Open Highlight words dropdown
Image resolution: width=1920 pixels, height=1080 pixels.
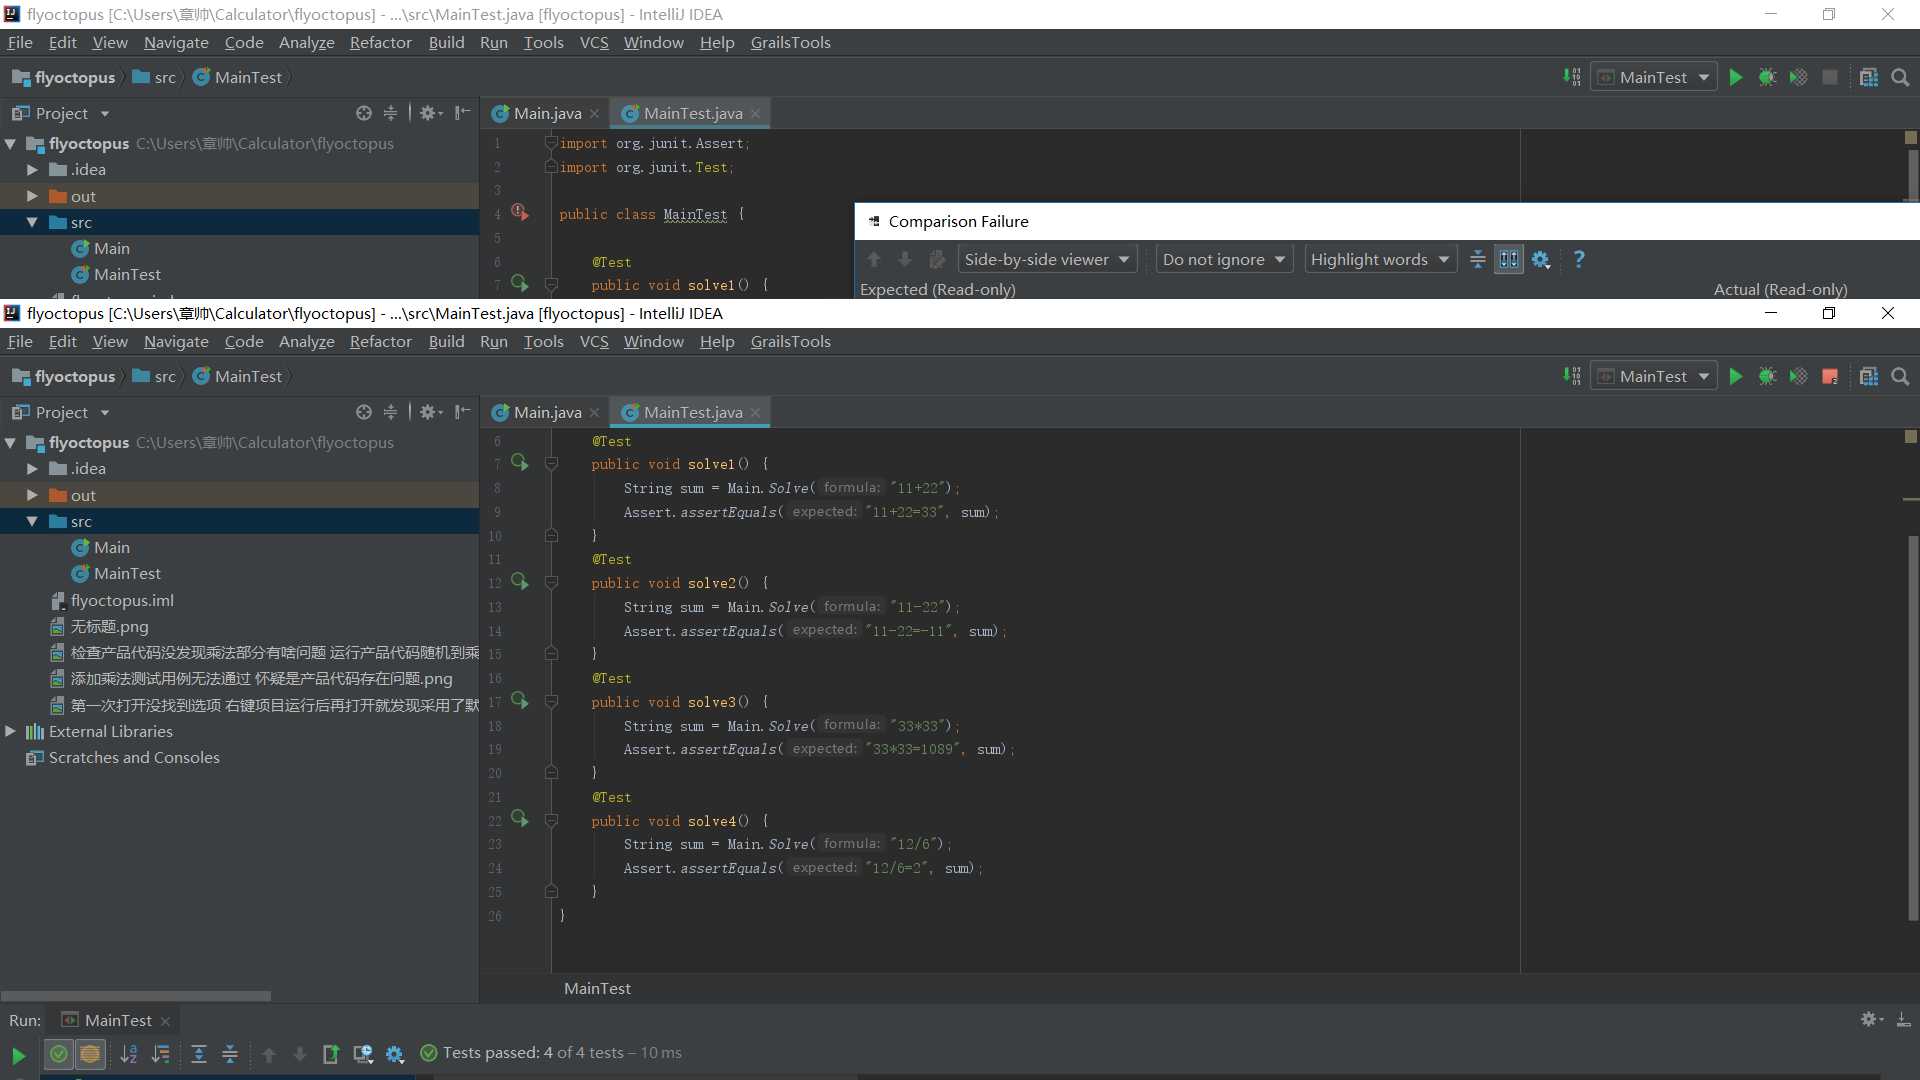(1380, 260)
